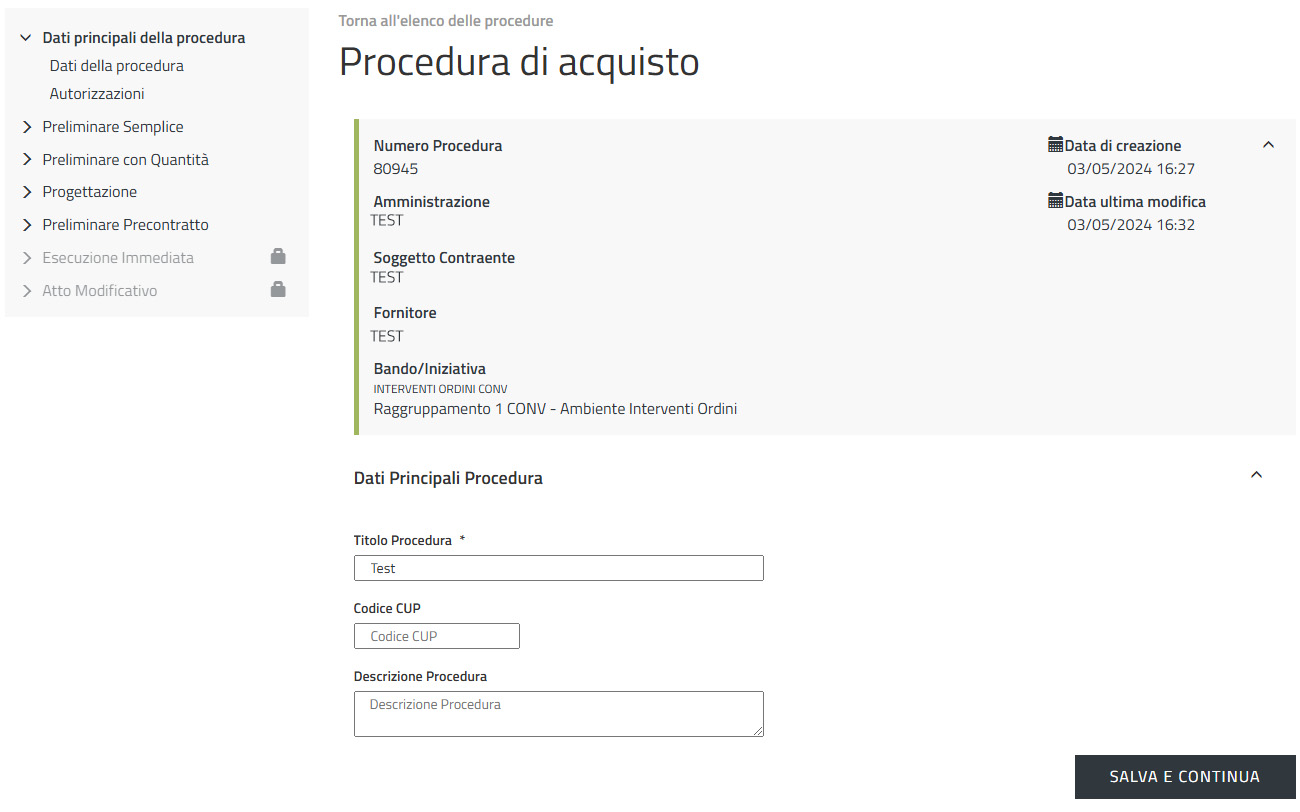This screenshot has height=812, width=1300.
Task: Select the Esecuzione Immediata sidebar entry
Action: pos(118,258)
